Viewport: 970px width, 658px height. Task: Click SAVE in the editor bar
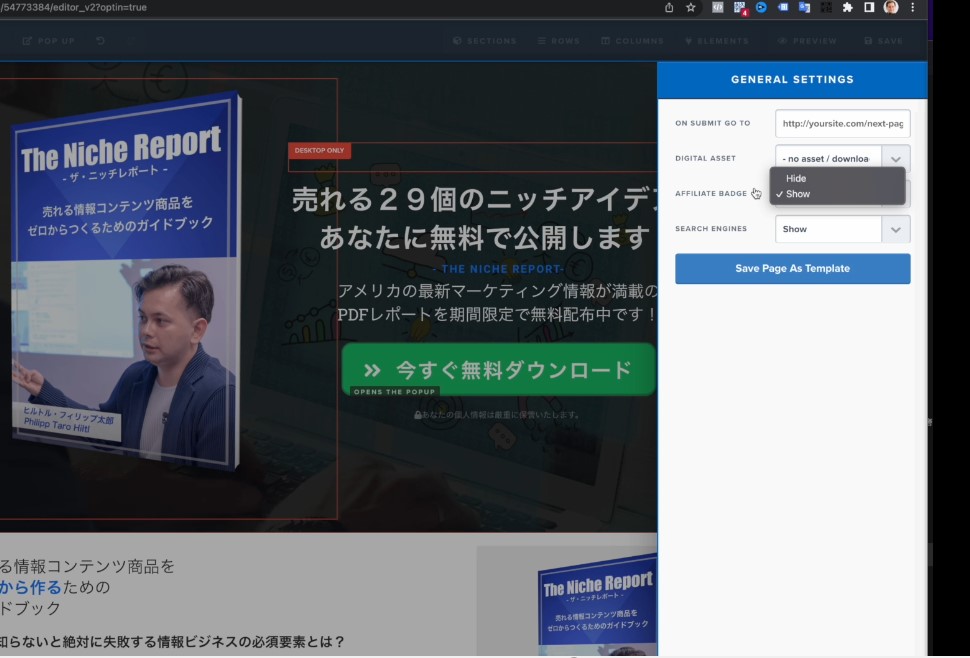click(884, 41)
